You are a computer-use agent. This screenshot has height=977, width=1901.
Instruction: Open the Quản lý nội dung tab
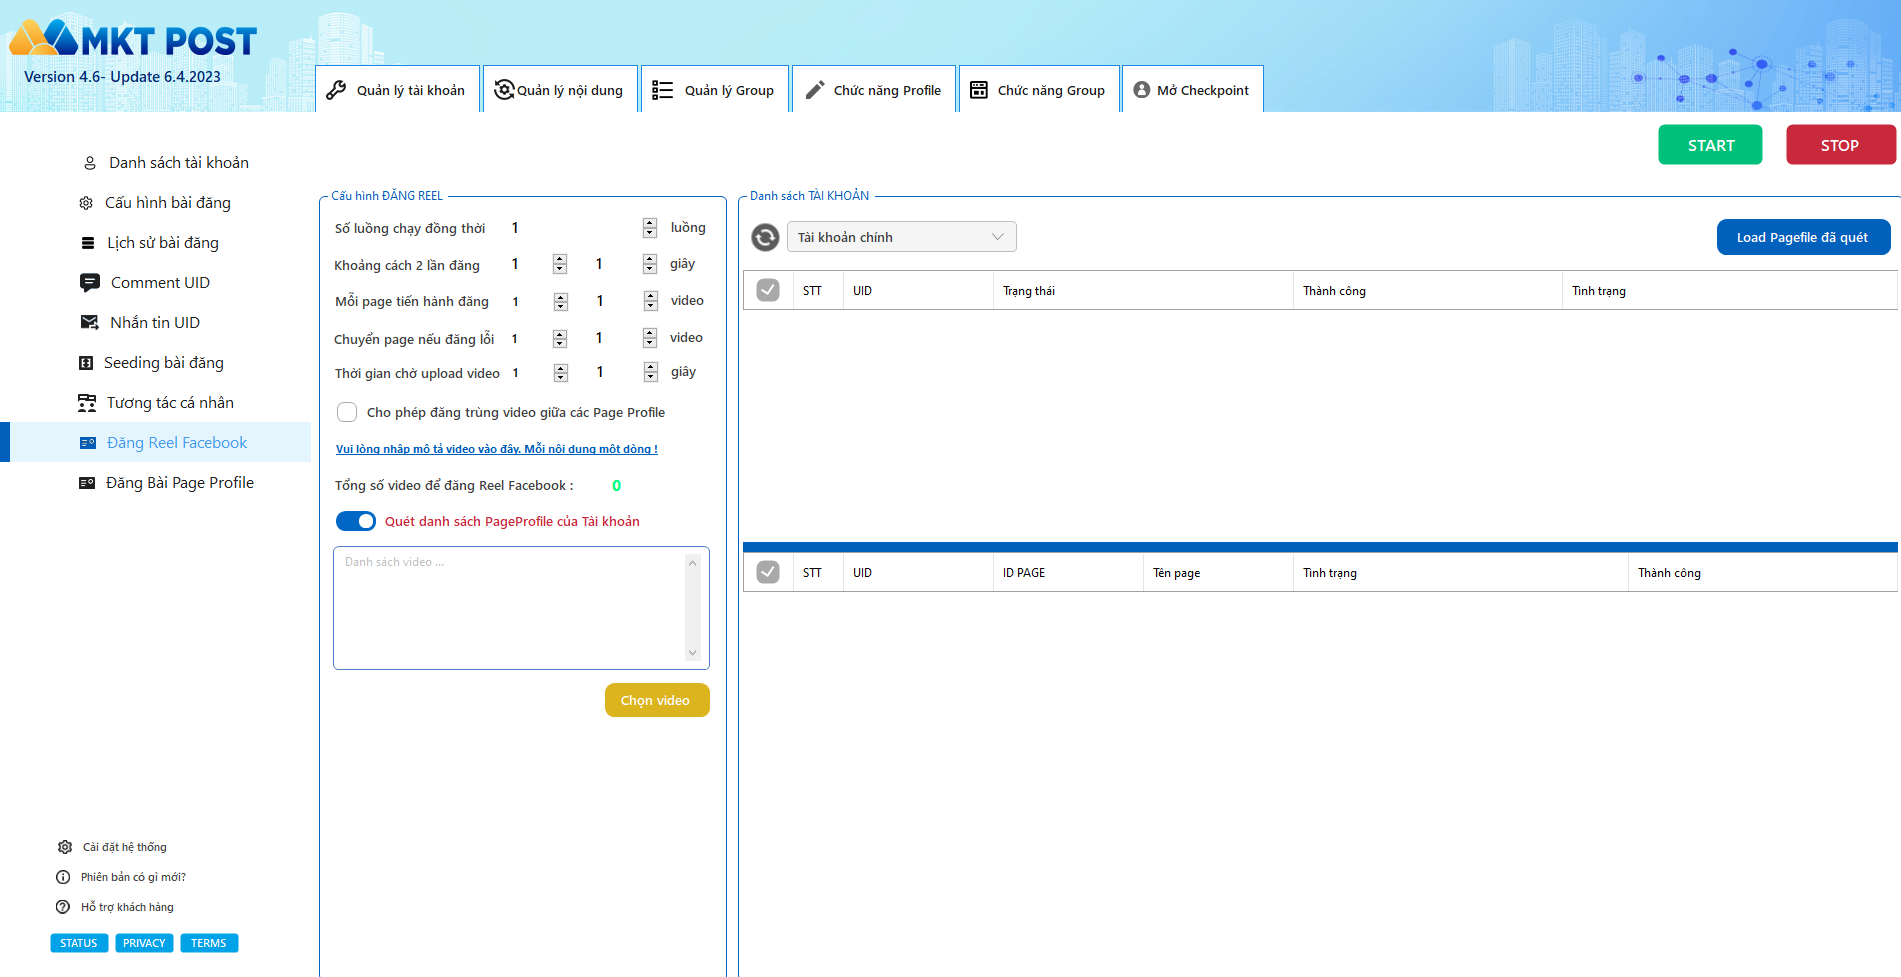pyautogui.click(x=560, y=90)
